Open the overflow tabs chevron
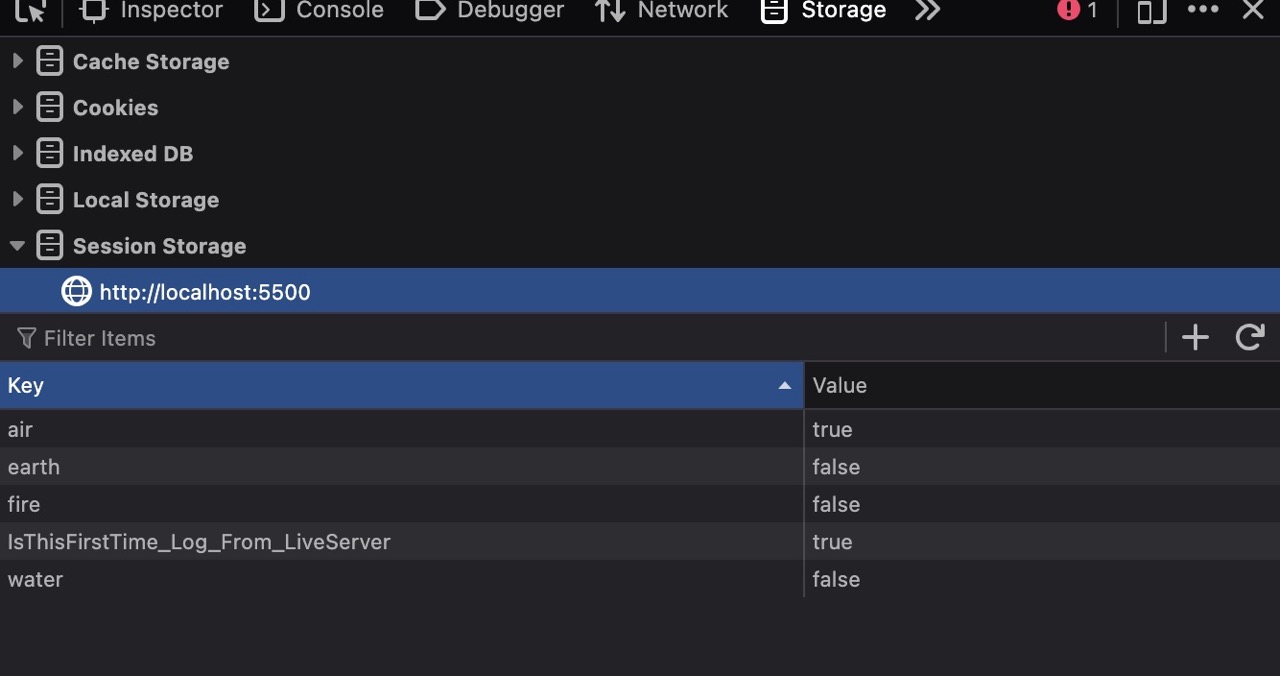The image size is (1280, 676). click(927, 10)
